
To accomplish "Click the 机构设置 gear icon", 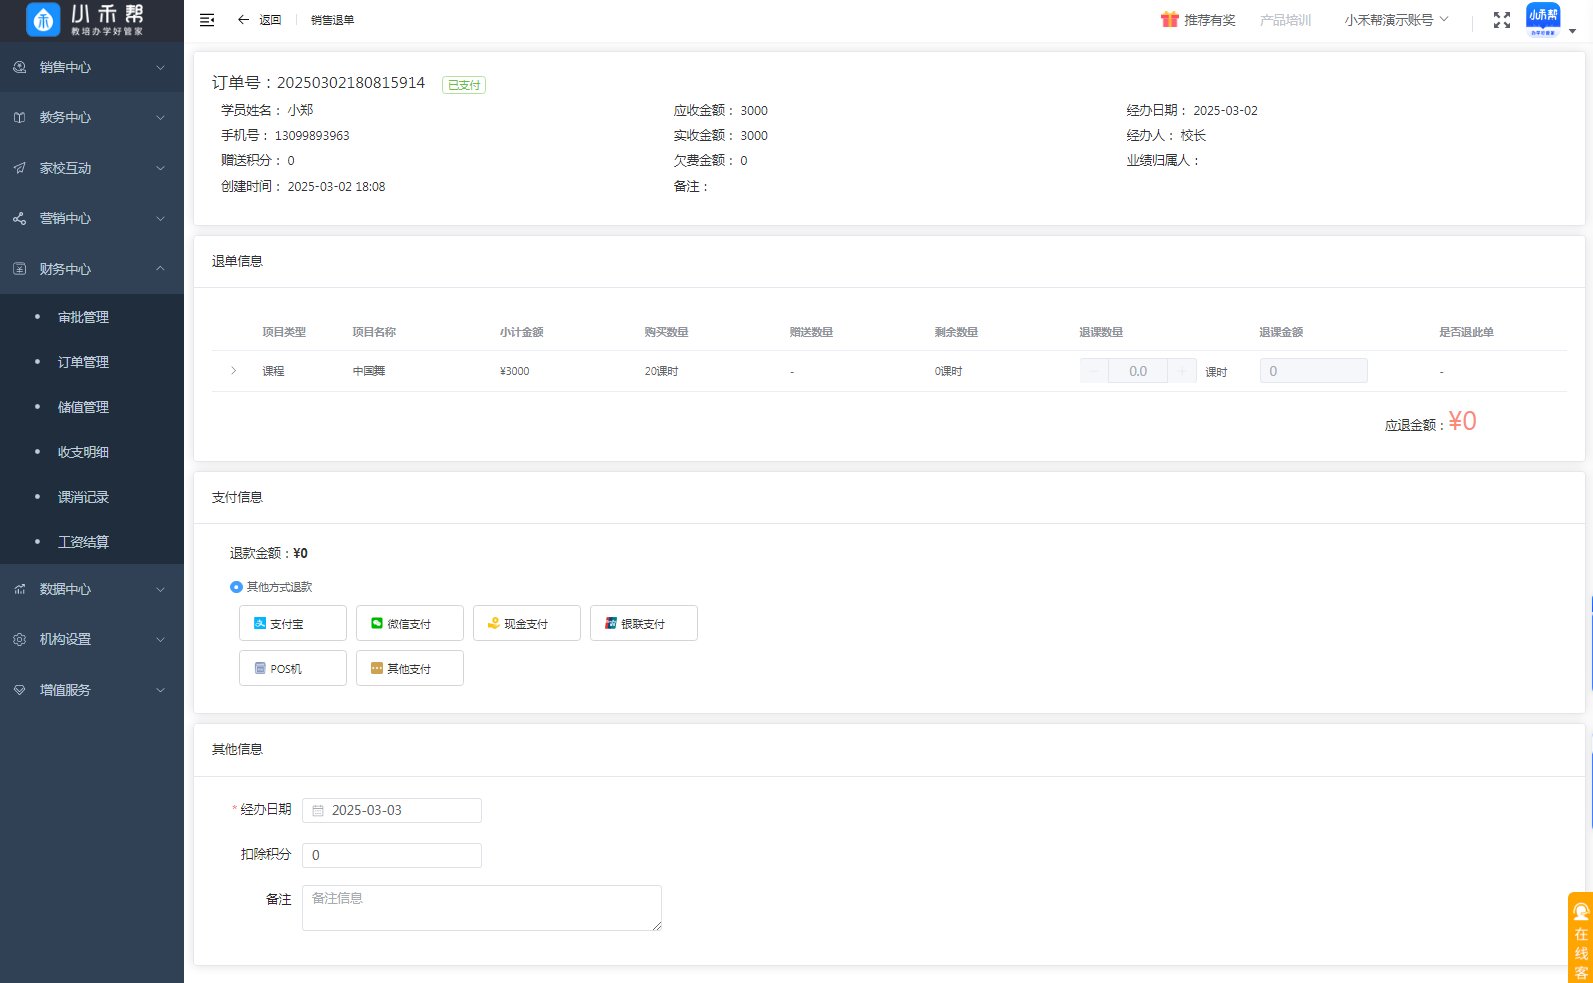I will (20, 639).
